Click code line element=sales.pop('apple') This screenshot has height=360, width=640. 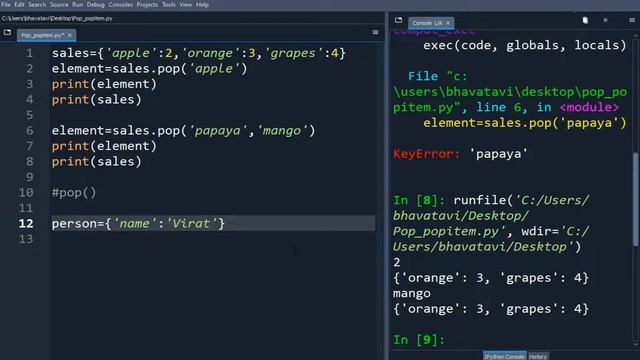[149, 69]
